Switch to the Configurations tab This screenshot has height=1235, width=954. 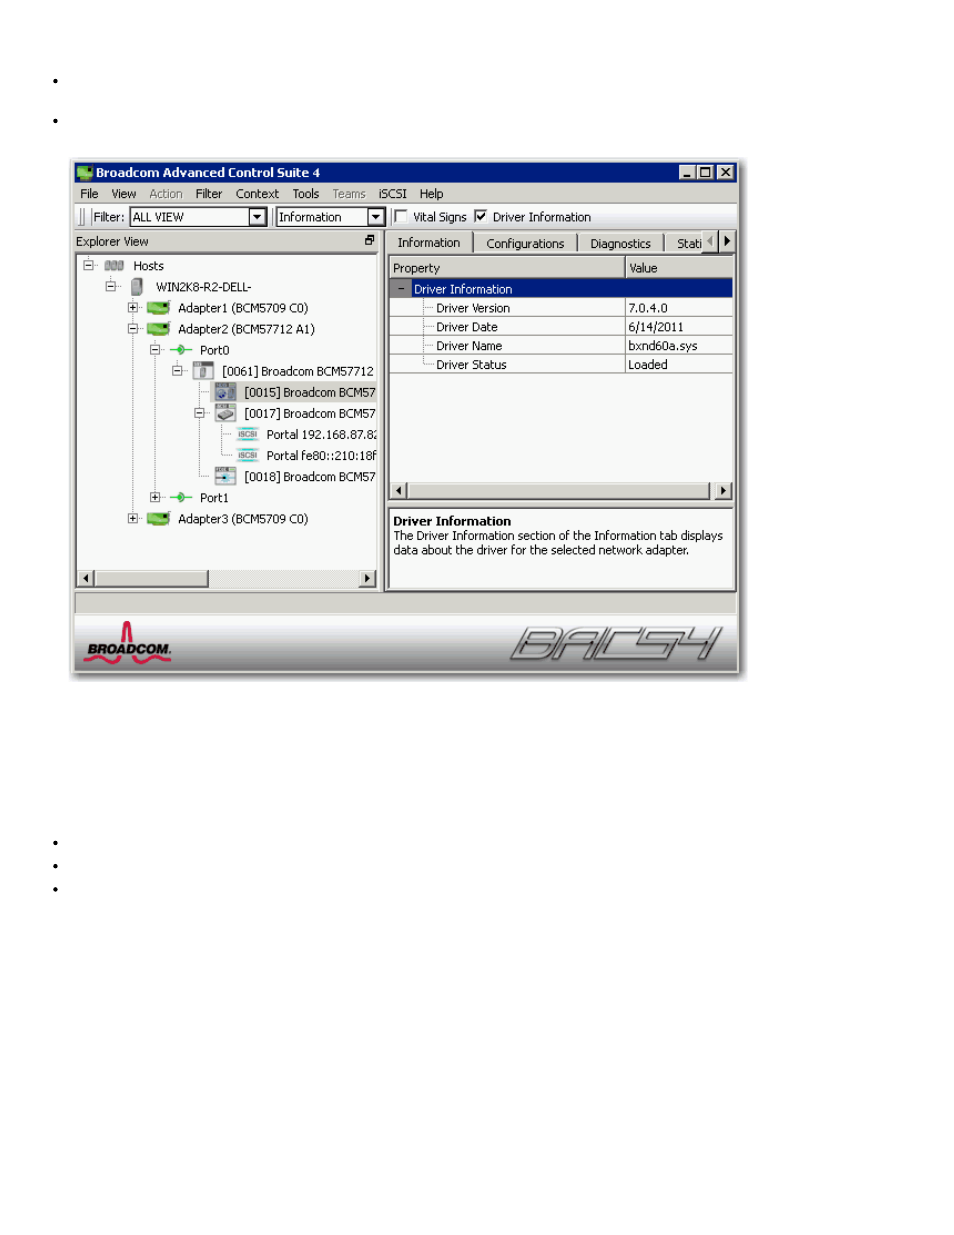point(525,243)
